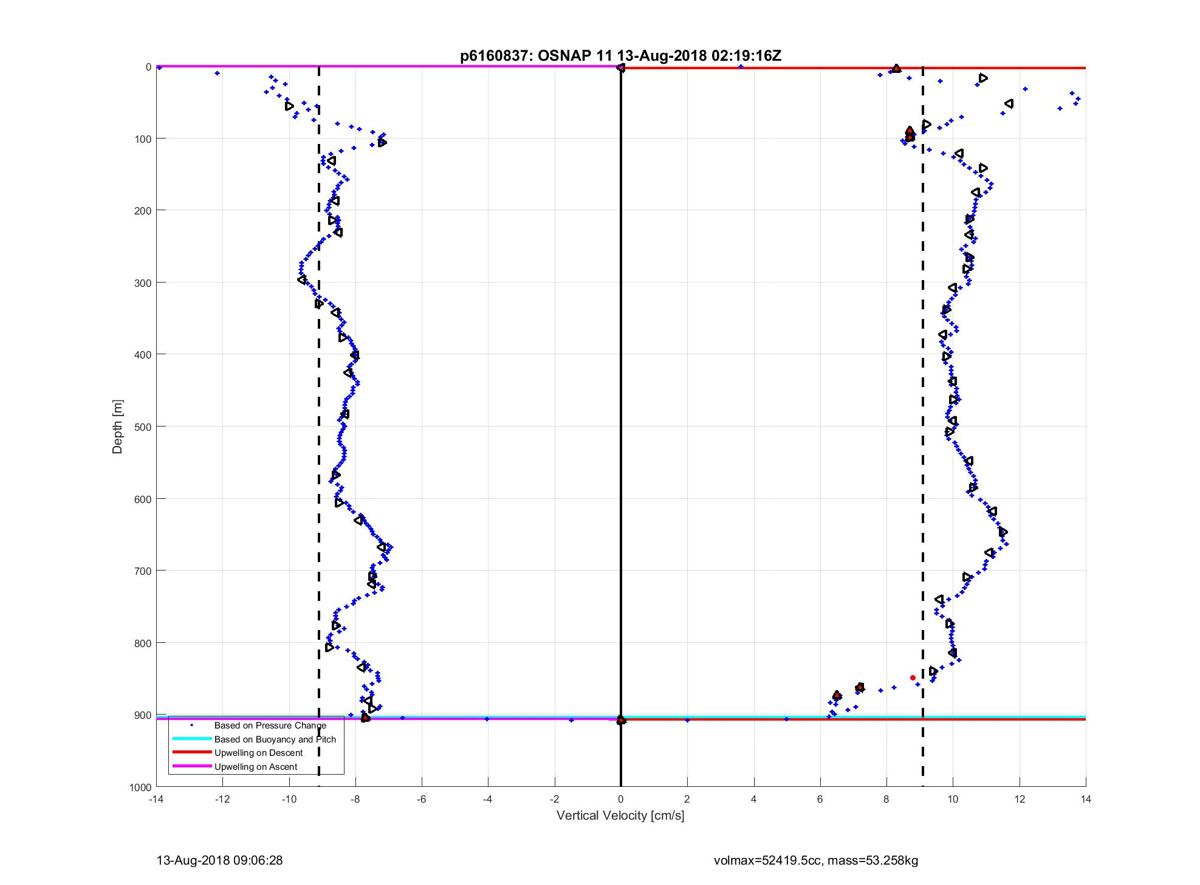Pick the red line sample in the legend
Viewport: 1200px width, 885px height.
(x=191, y=753)
